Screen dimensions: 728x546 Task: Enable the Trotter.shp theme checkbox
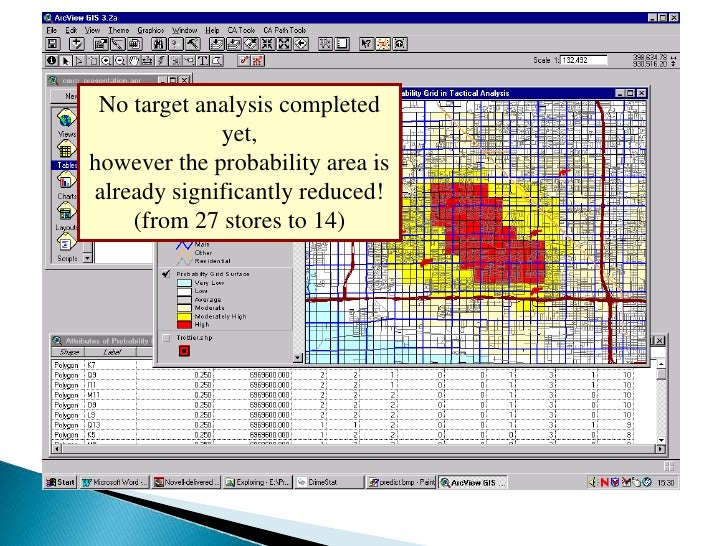(165, 337)
